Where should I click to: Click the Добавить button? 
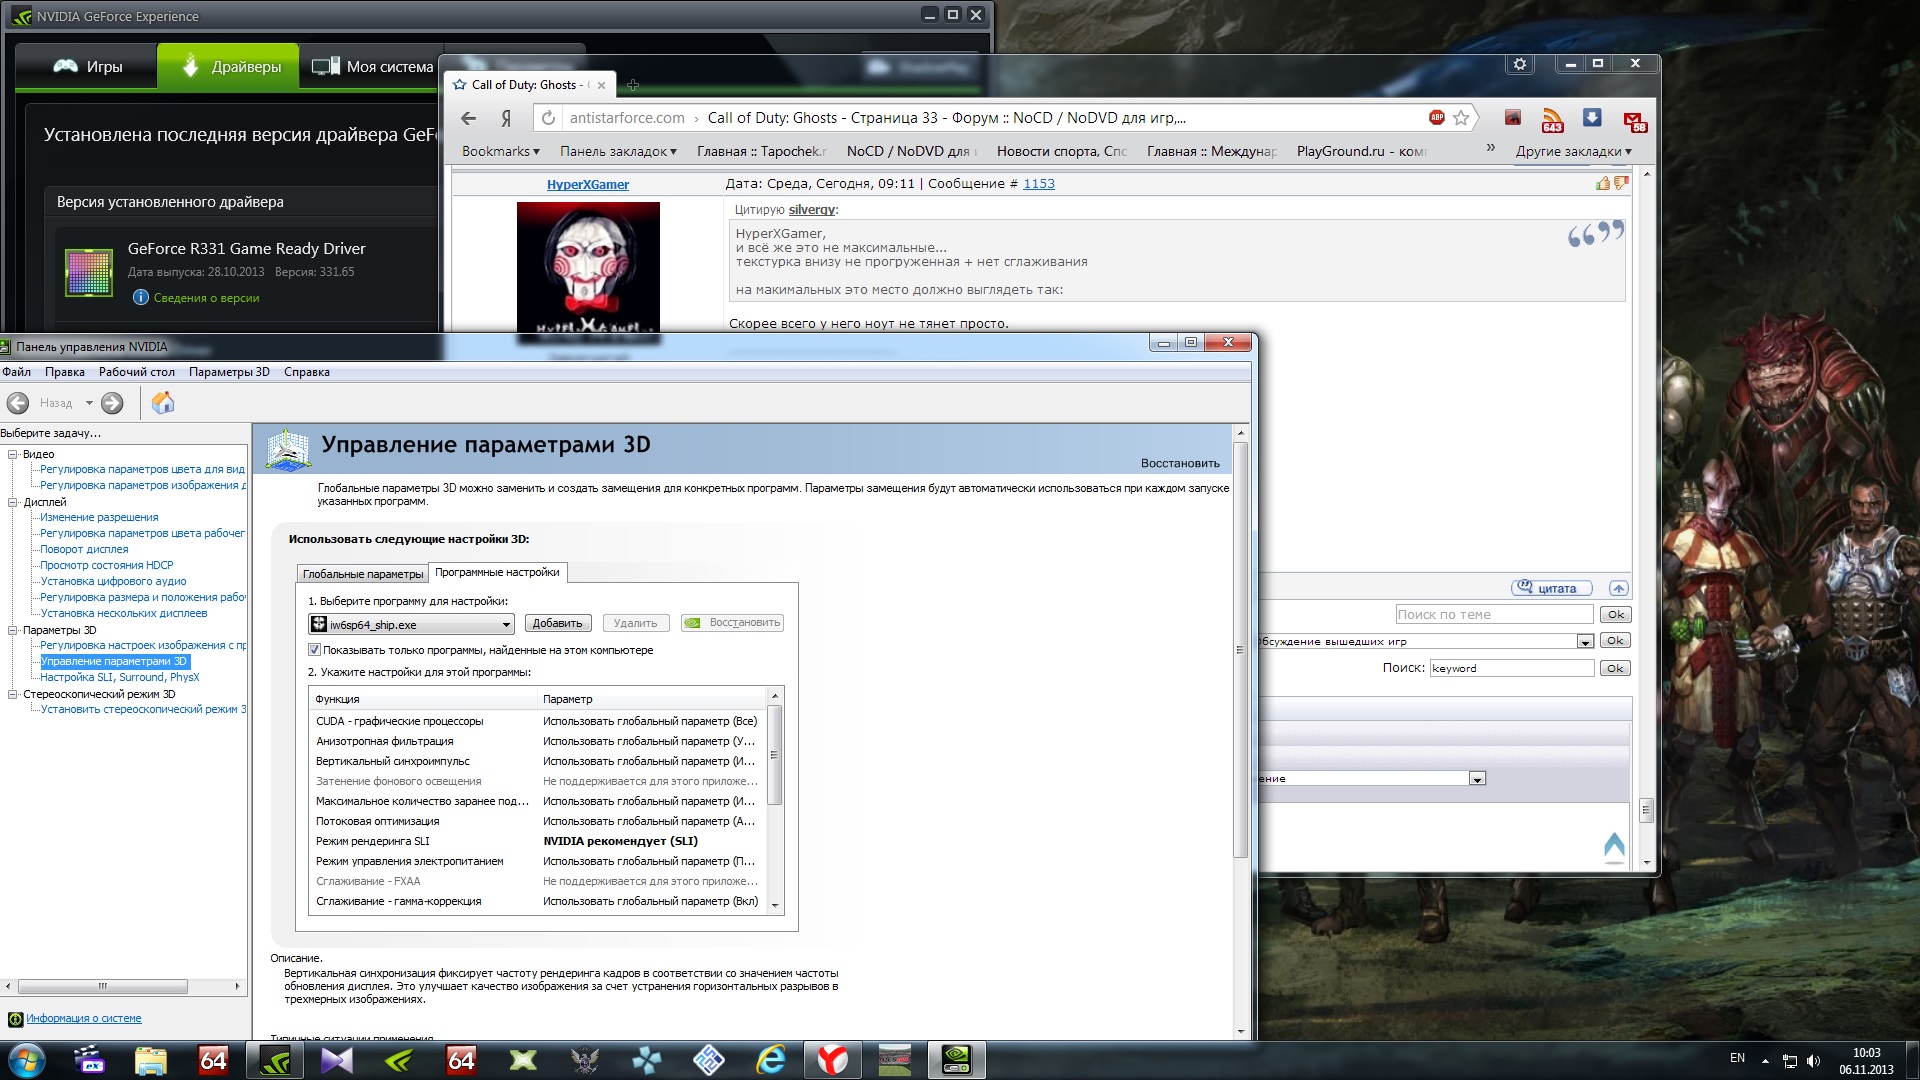(x=557, y=623)
